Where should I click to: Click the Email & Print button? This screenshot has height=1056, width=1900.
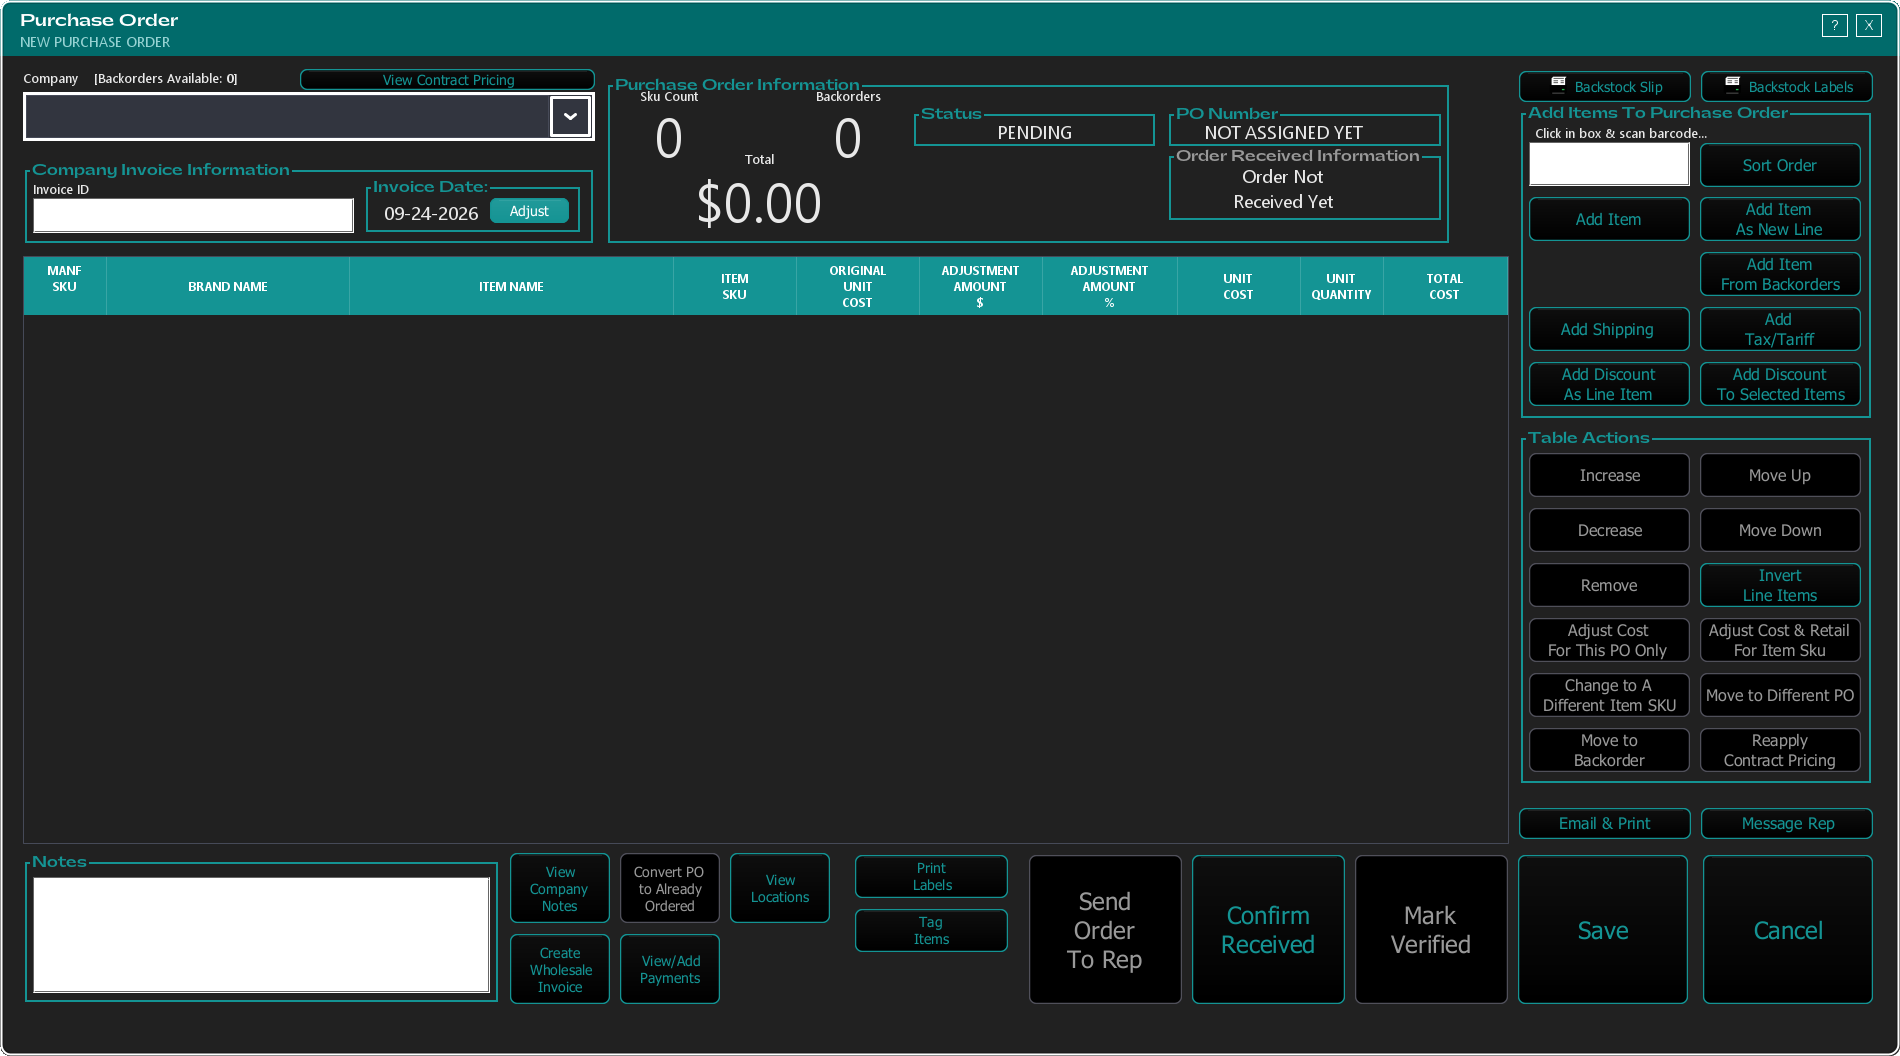tap(1605, 823)
